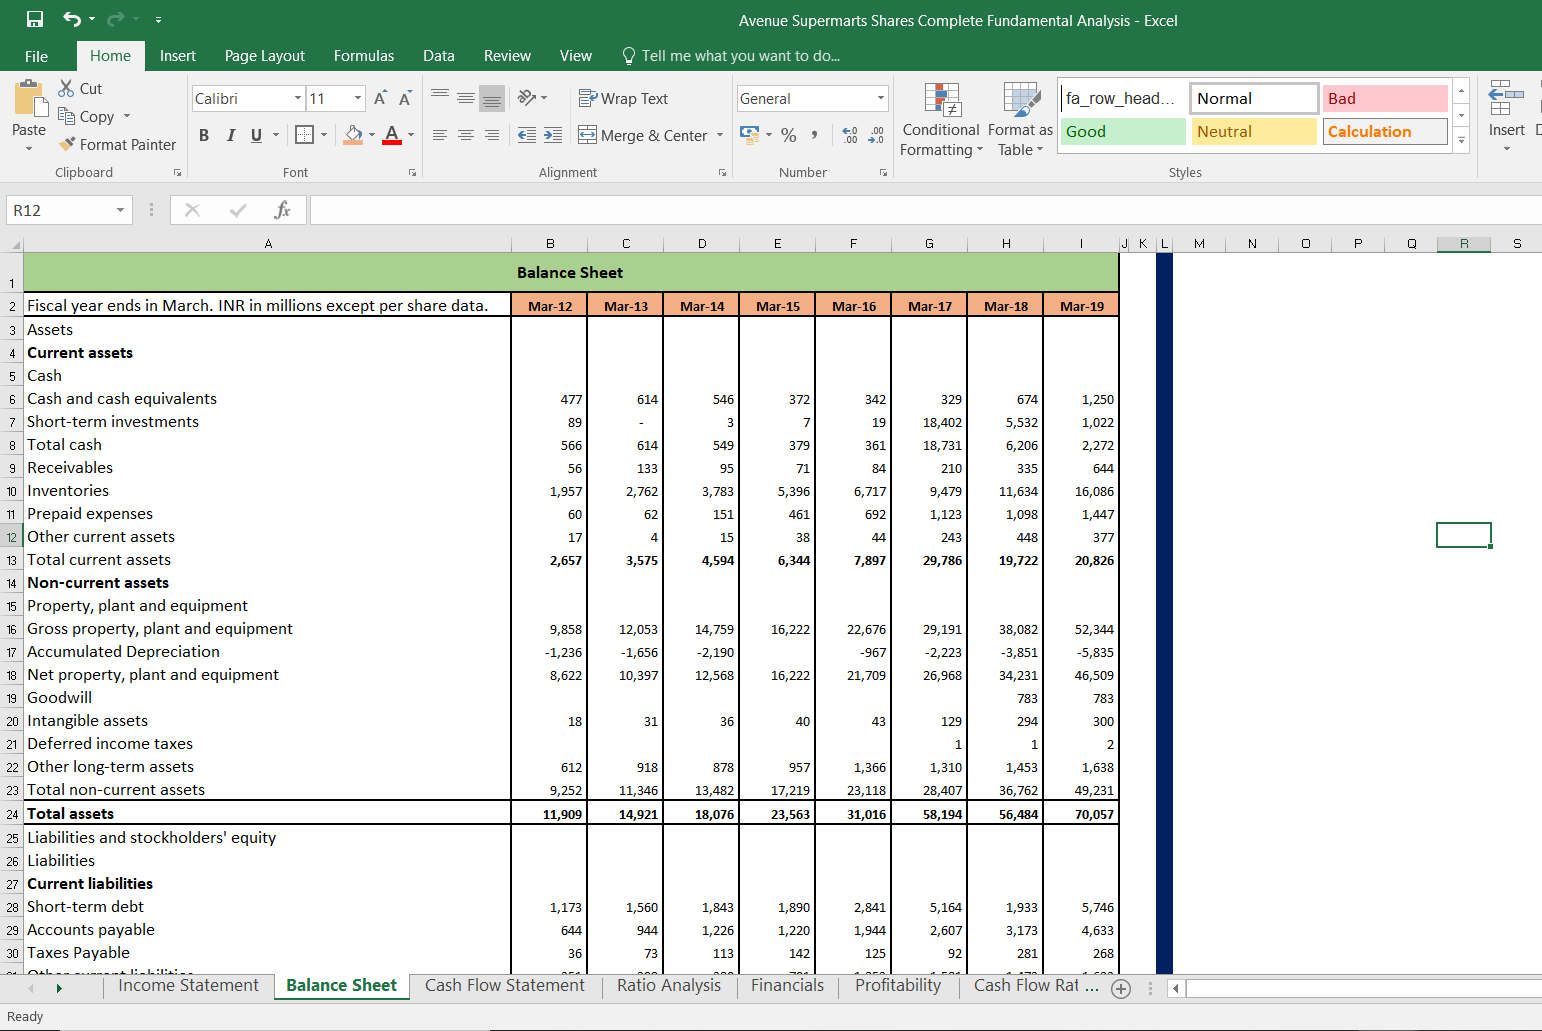
Task: Click the Accounting Number Format icon
Action: click(749, 134)
